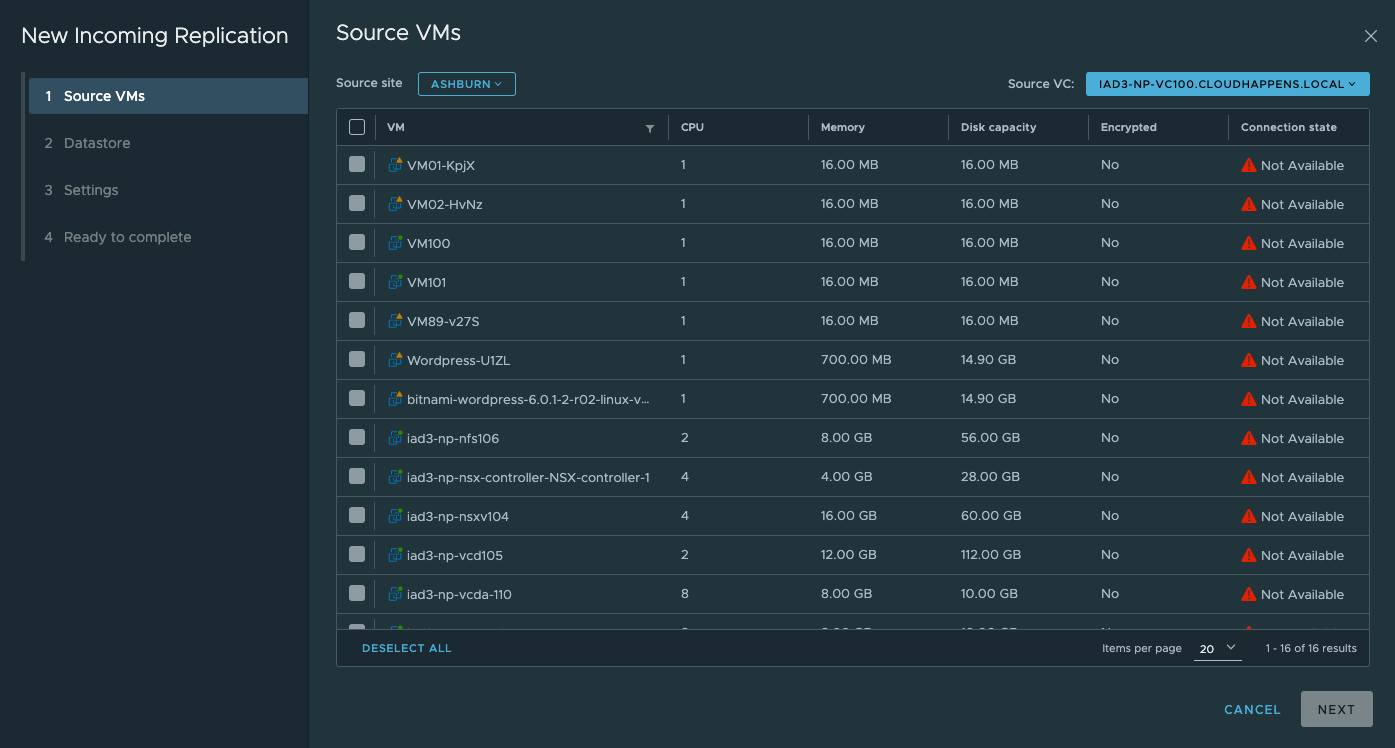
Task: Select the iad3-np-nsxv104 row checkbox
Action: (357, 515)
